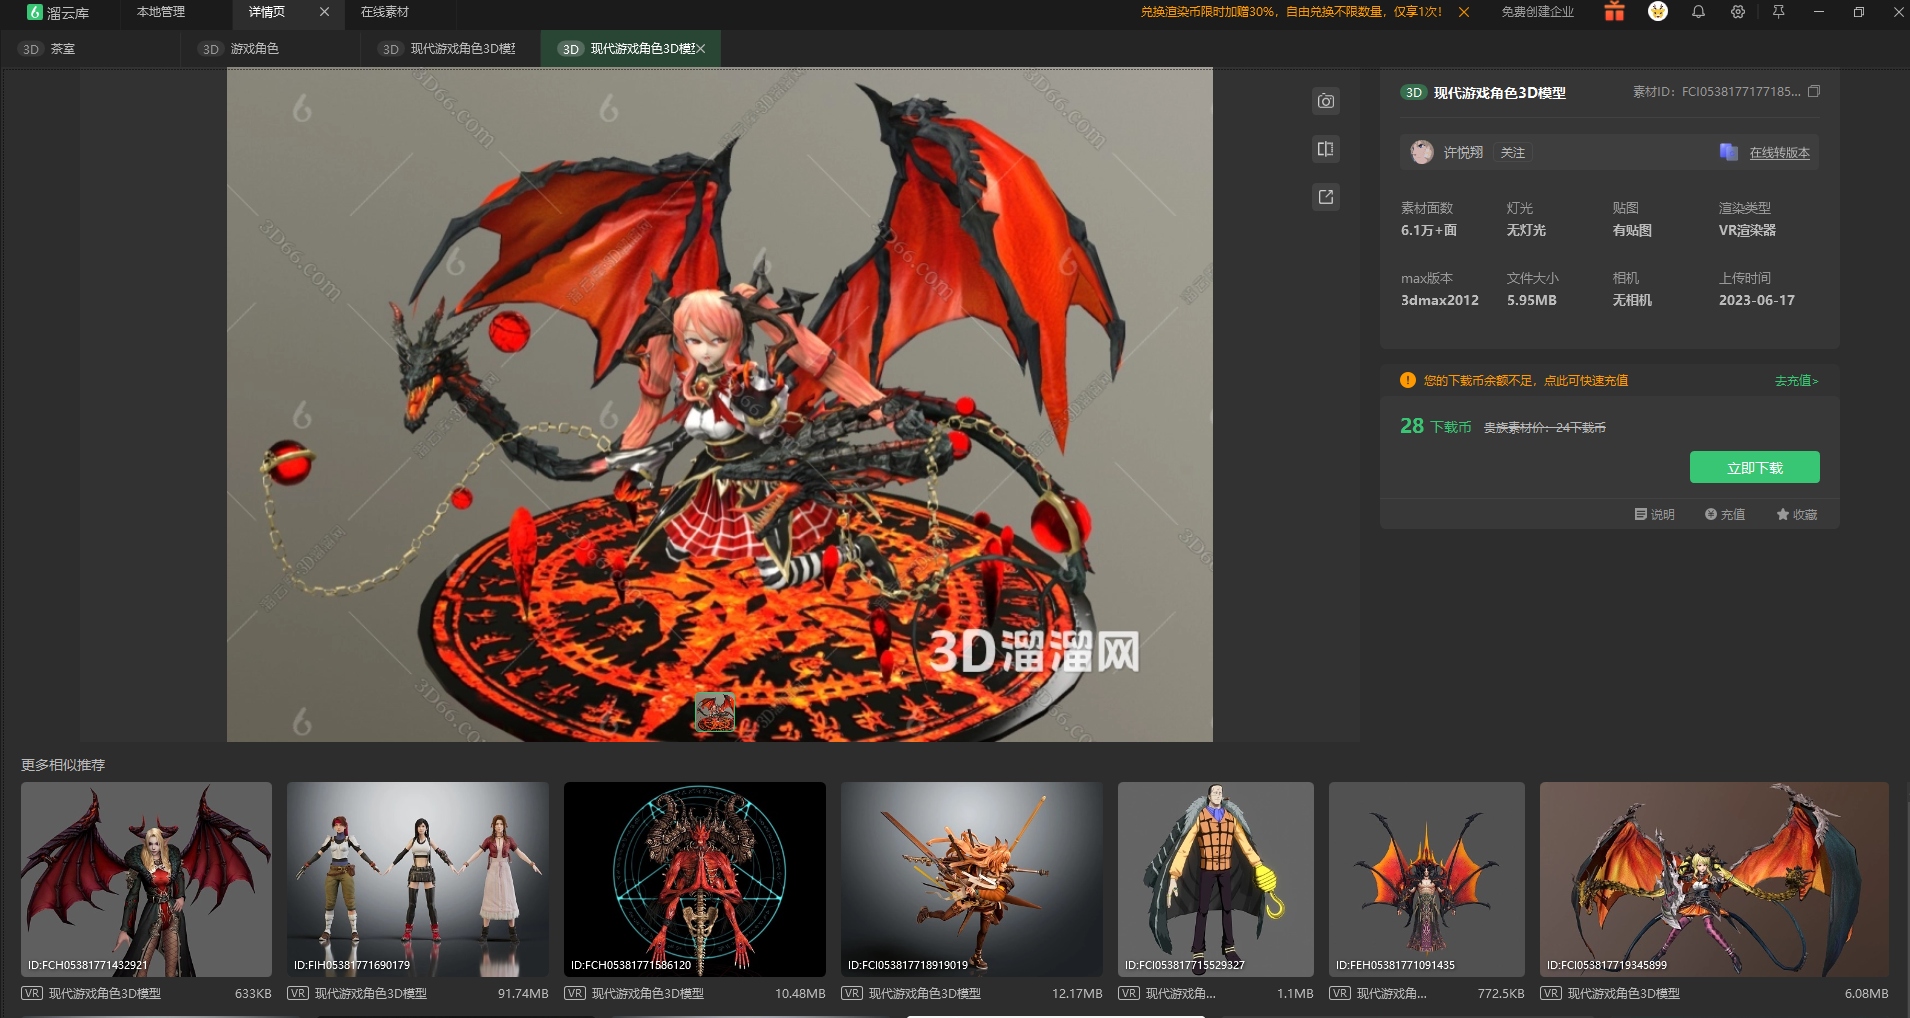Close the active 现代游戏角色3D模型 sub-tab

701,48
